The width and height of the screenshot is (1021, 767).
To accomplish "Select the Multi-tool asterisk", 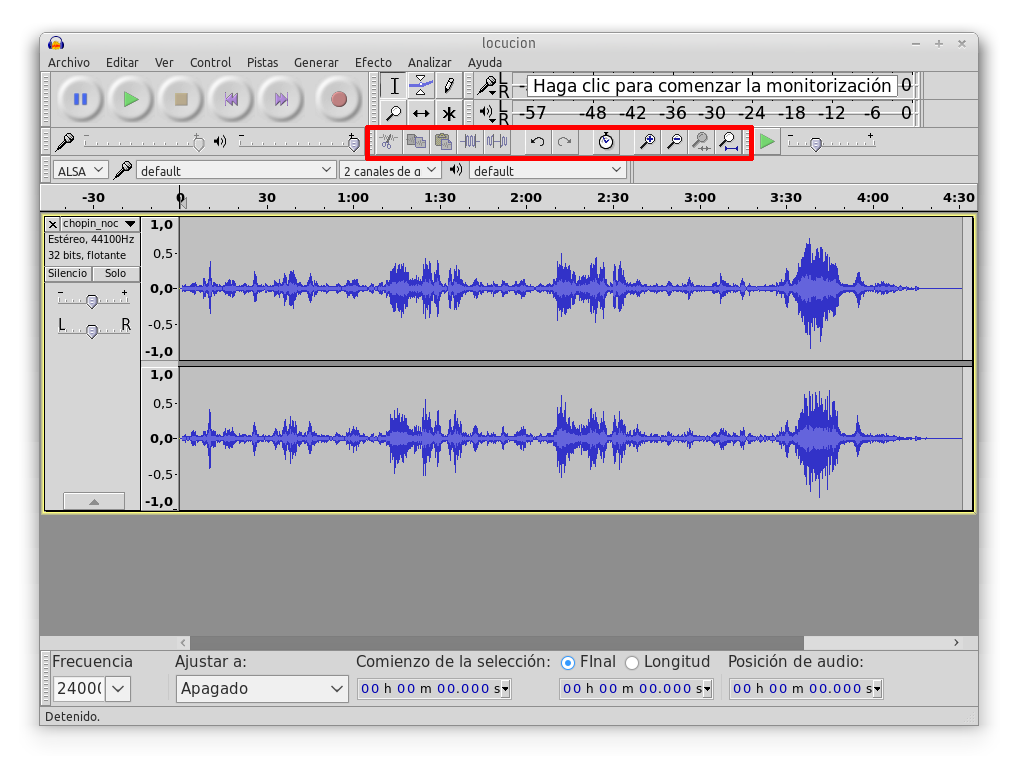I will point(449,113).
